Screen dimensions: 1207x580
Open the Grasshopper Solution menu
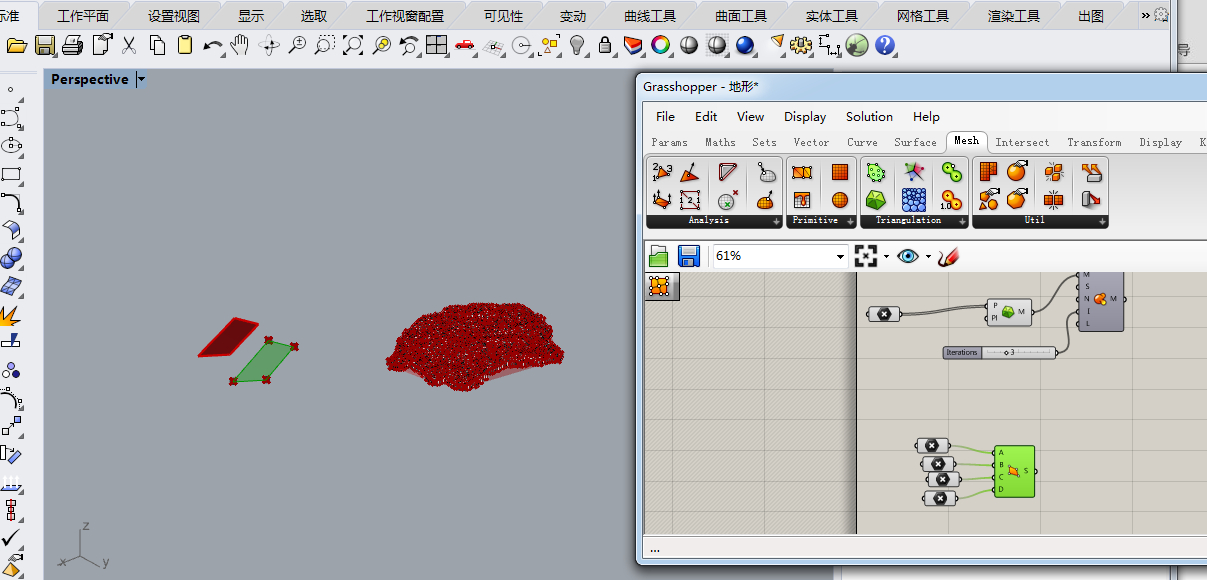click(x=869, y=117)
